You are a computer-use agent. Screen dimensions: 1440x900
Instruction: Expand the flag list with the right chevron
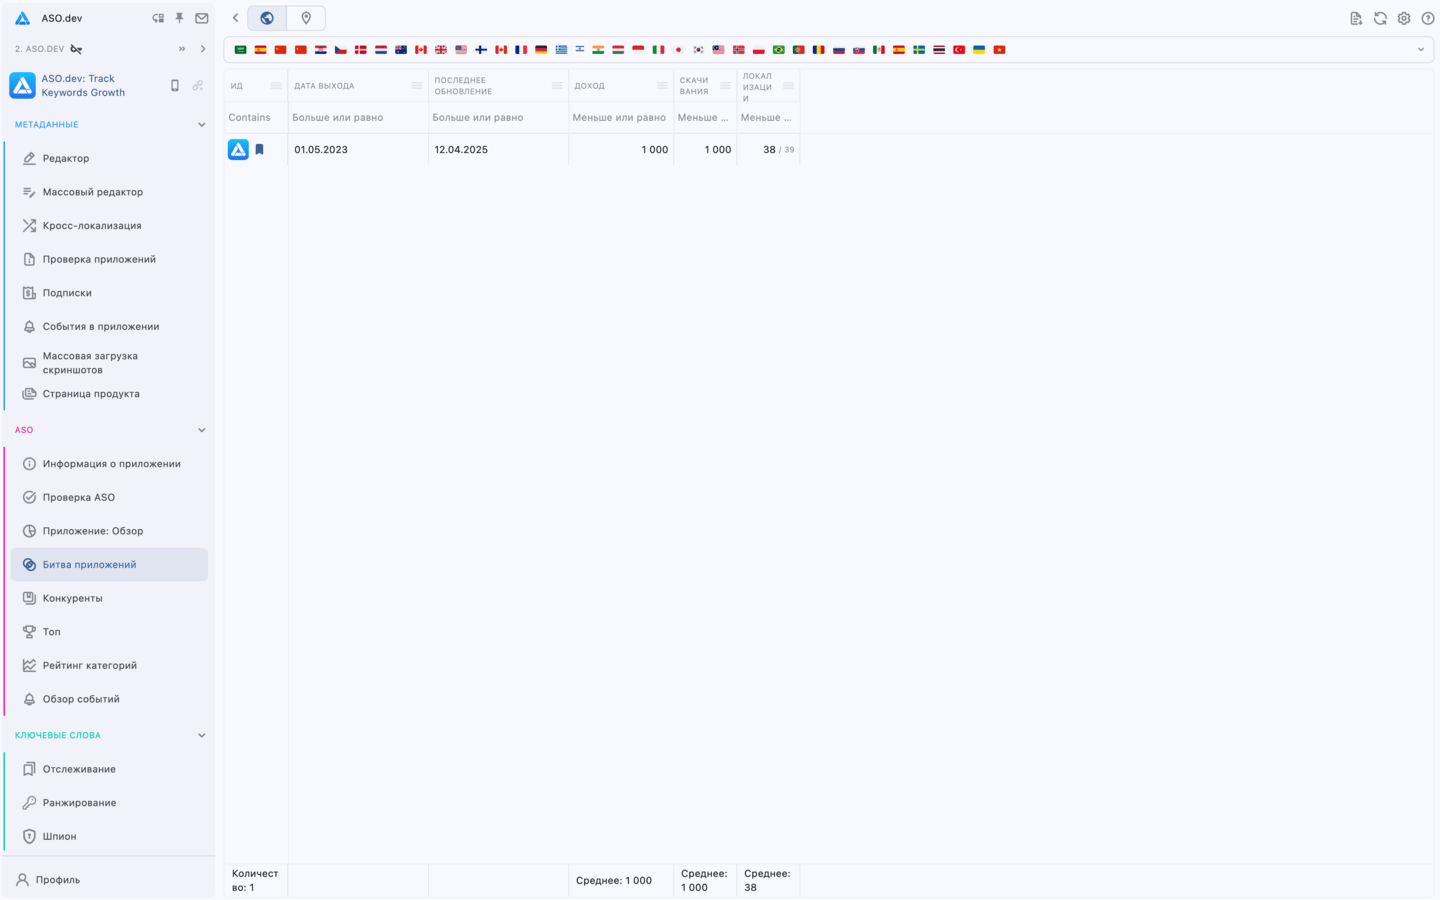click(x=1421, y=48)
